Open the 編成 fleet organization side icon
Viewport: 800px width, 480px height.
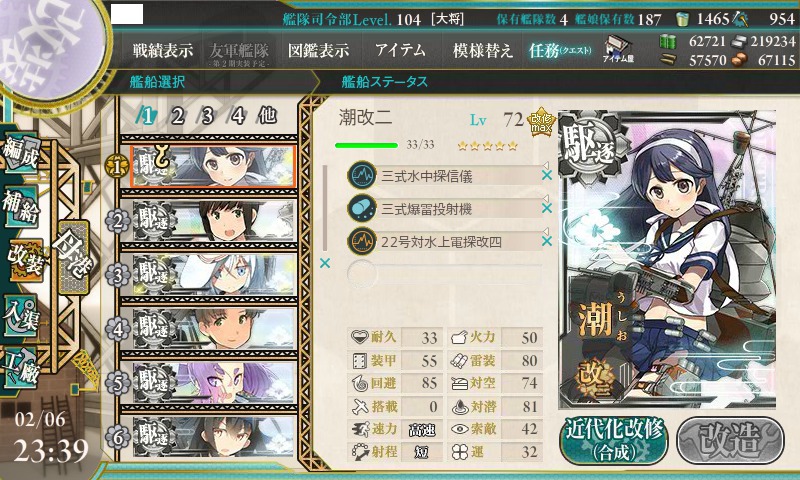click(x=21, y=154)
